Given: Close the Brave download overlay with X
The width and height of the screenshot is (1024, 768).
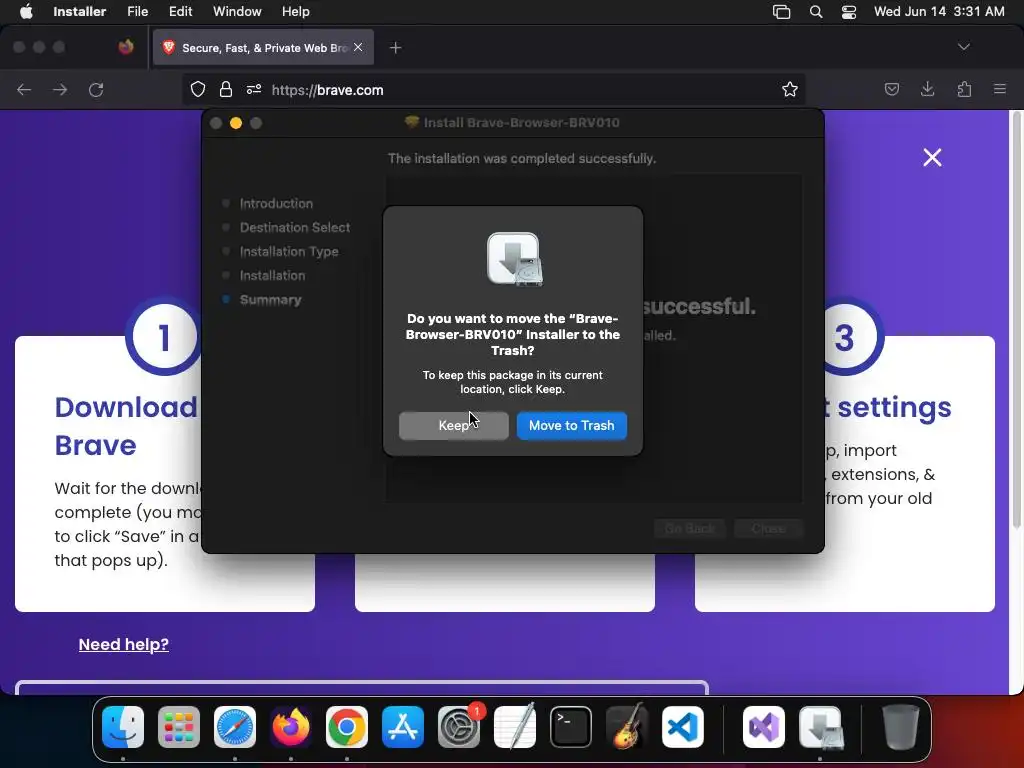Looking at the screenshot, I should point(933,157).
